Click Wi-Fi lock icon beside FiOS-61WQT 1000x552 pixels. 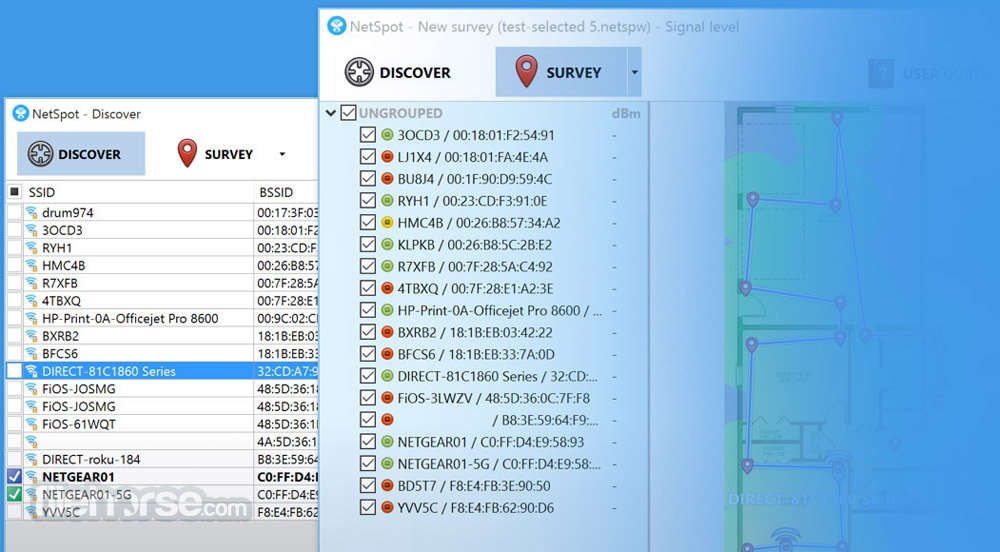click(x=31, y=424)
